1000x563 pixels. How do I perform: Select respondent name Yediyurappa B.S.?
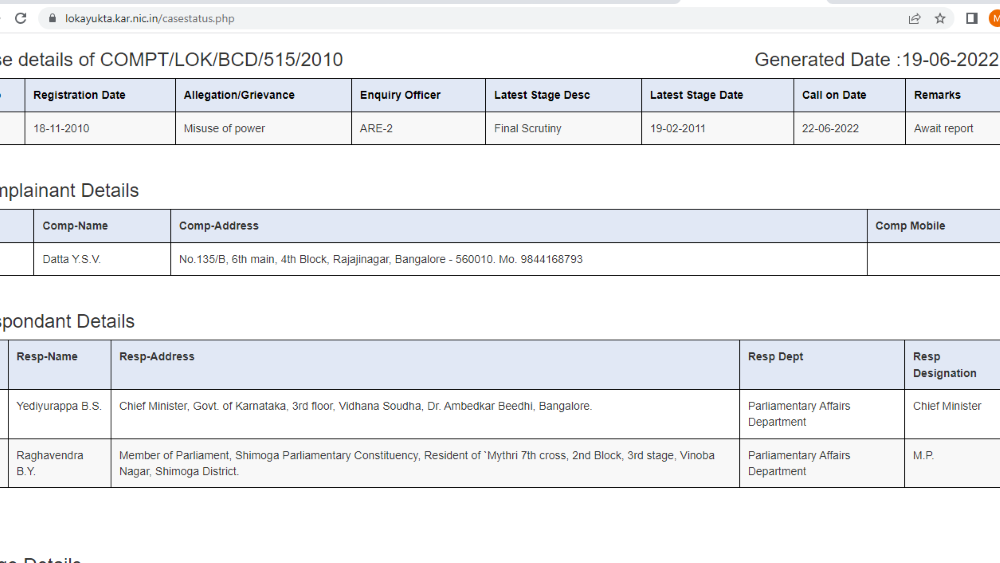pos(59,406)
